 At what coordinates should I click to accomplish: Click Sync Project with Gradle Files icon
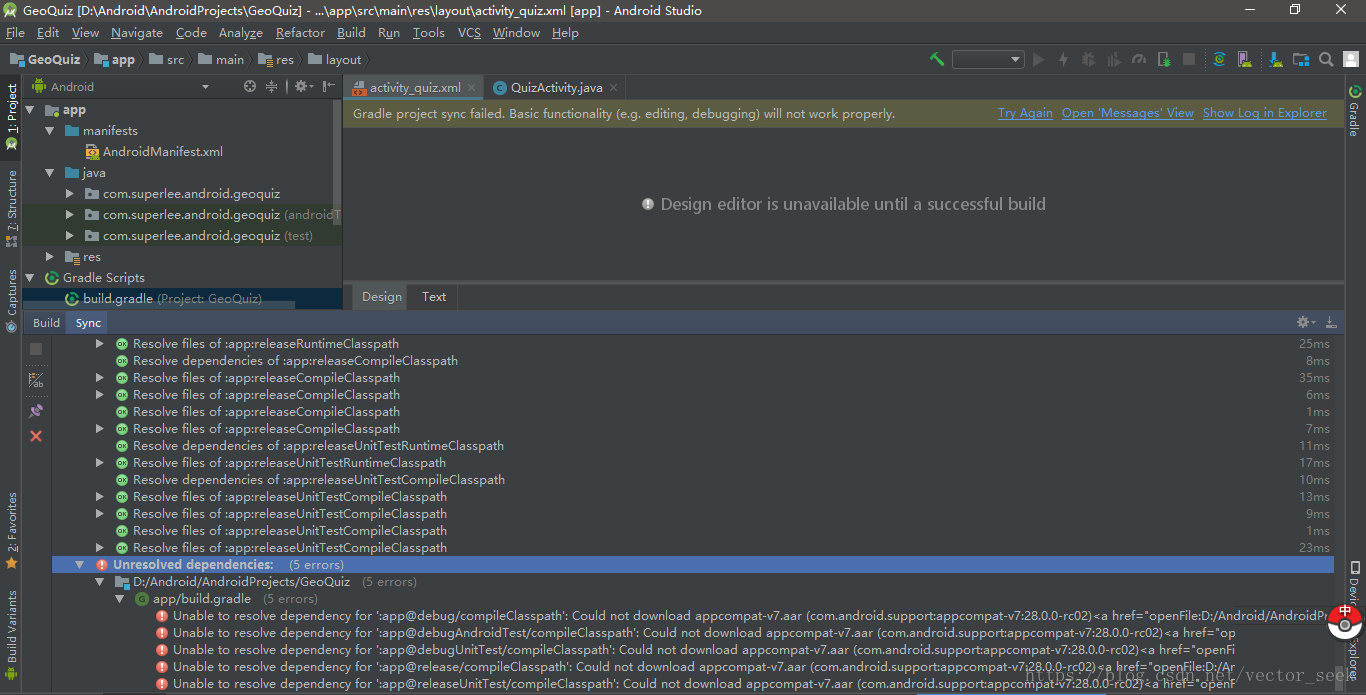click(x=1219, y=59)
